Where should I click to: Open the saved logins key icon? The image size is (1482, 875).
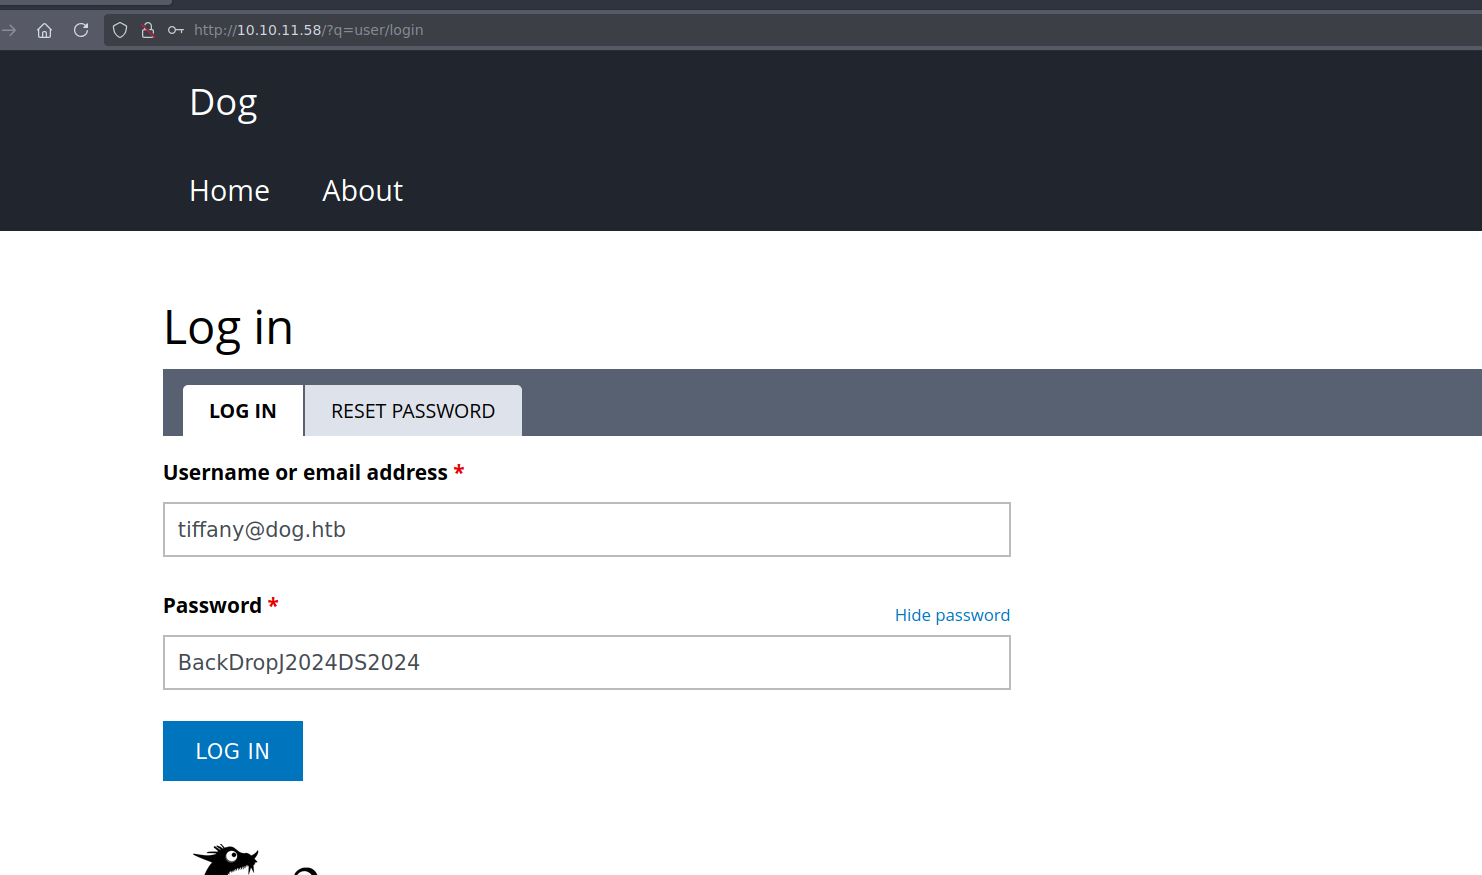pyautogui.click(x=176, y=30)
